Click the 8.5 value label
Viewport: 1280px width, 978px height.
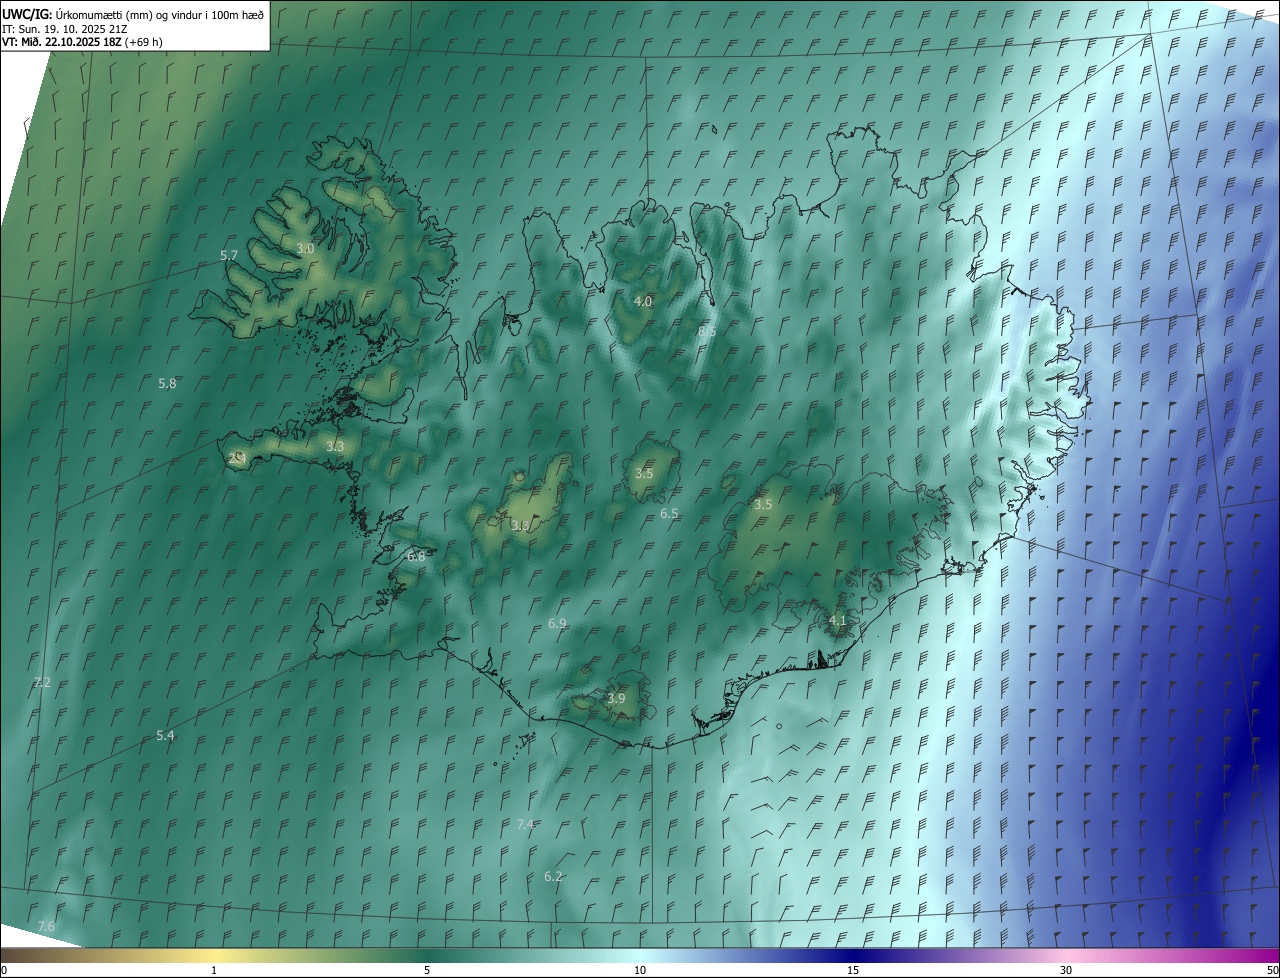click(x=707, y=330)
